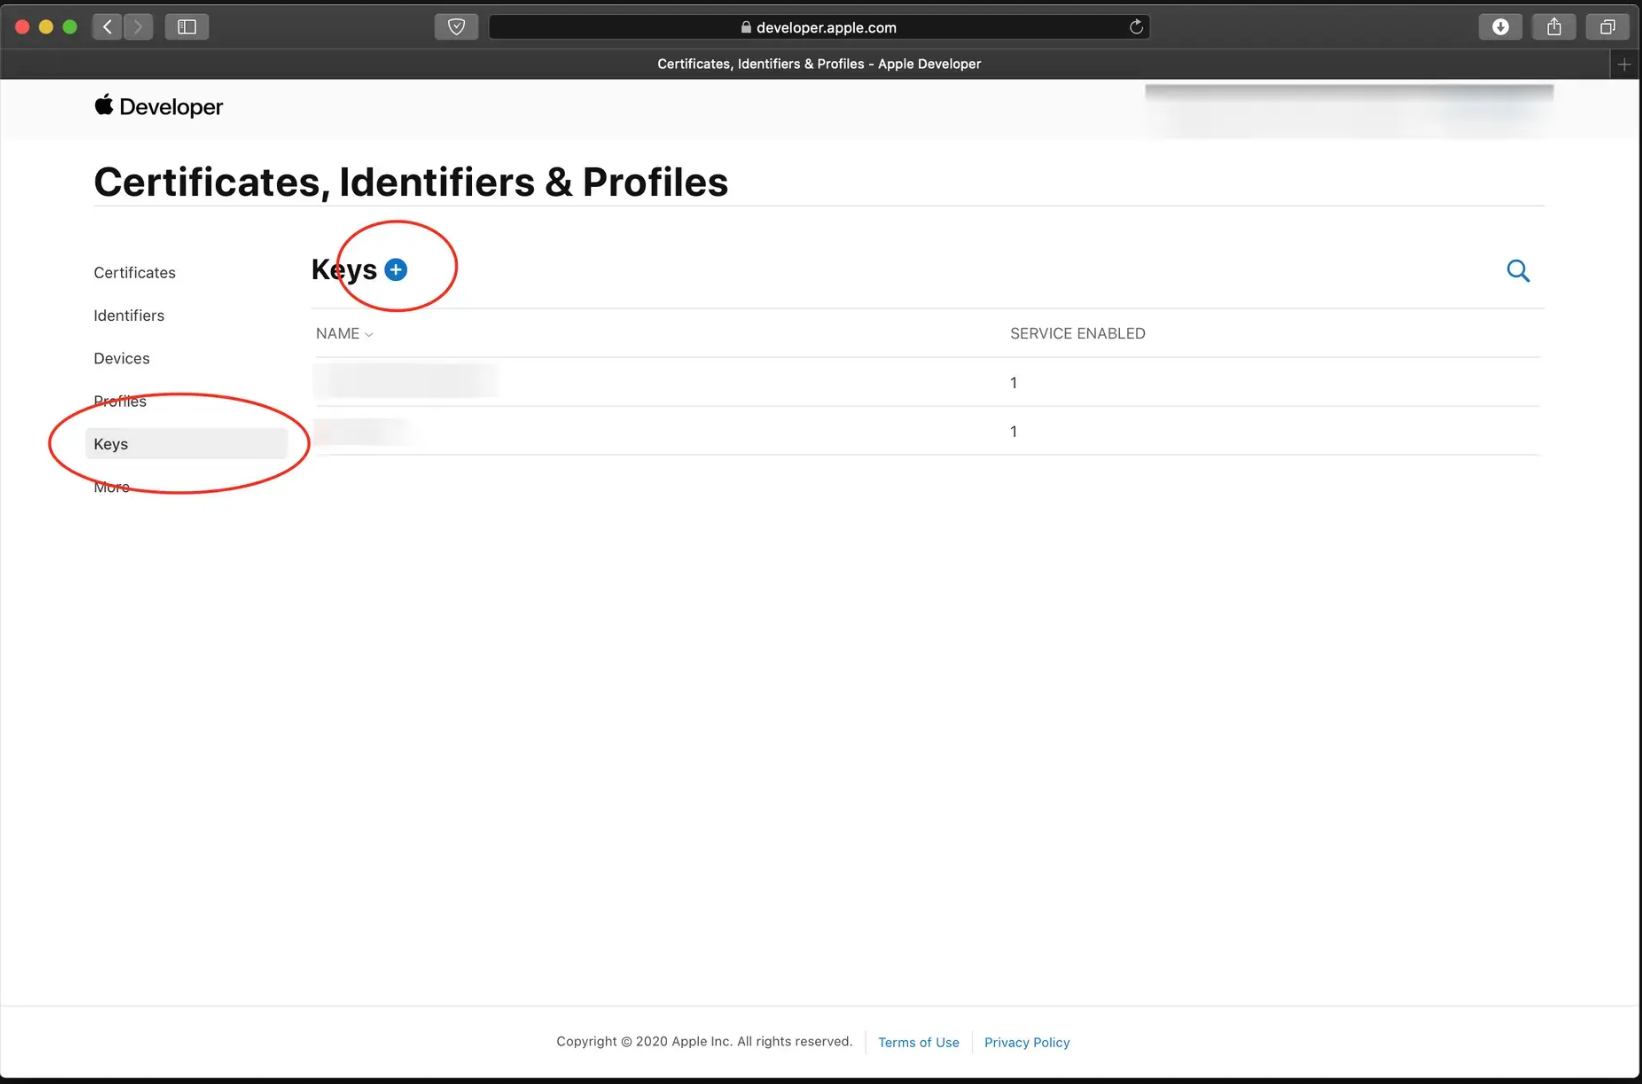Image resolution: width=1642 pixels, height=1084 pixels.
Task: Add a new tab with plus button
Action: pyautogui.click(x=1624, y=64)
